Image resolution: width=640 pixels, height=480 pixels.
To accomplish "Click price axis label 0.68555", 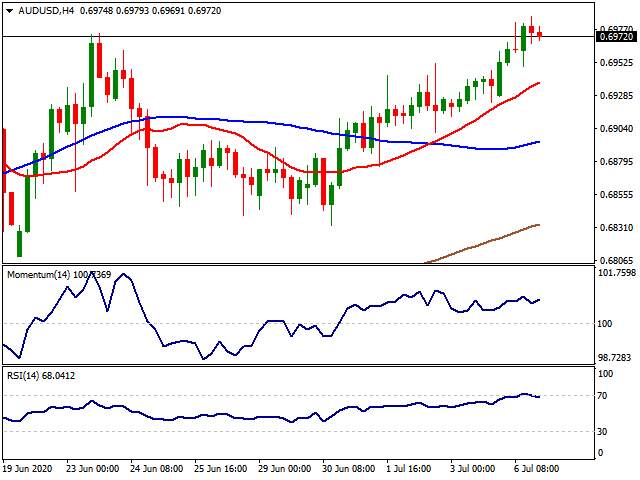I will [x=616, y=195].
